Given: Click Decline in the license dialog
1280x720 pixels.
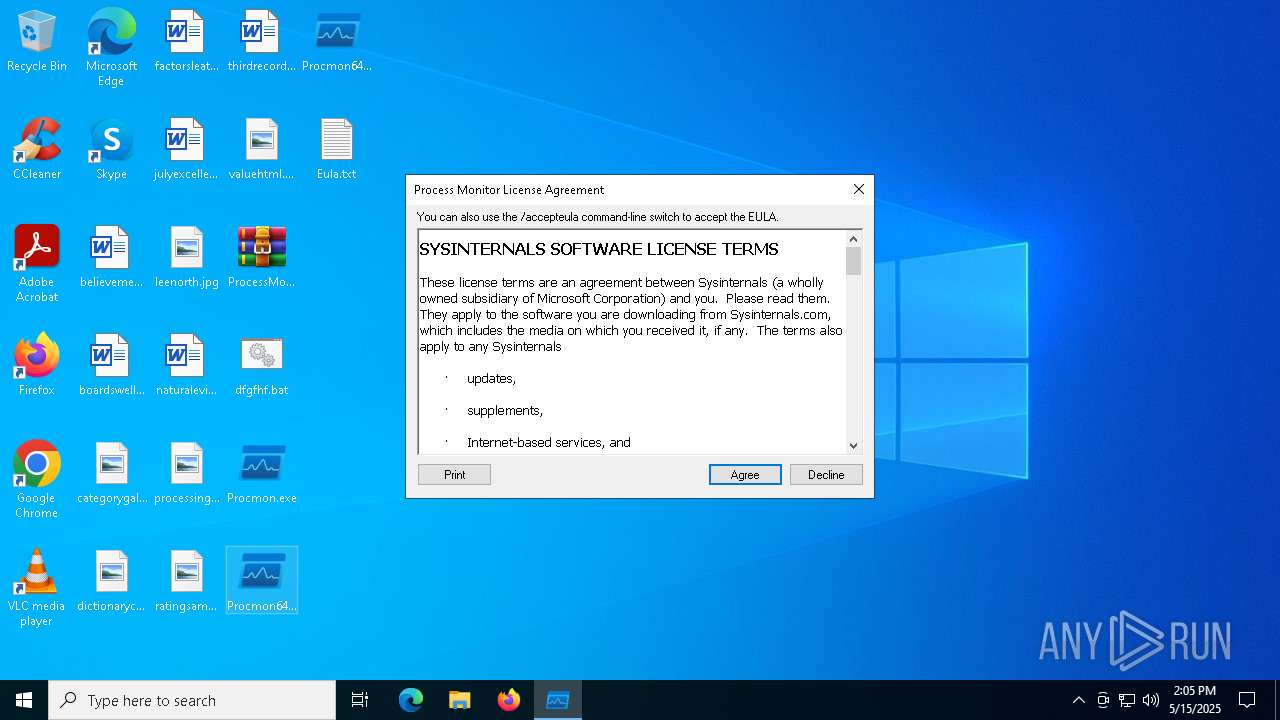Looking at the screenshot, I should click(x=826, y=475).
